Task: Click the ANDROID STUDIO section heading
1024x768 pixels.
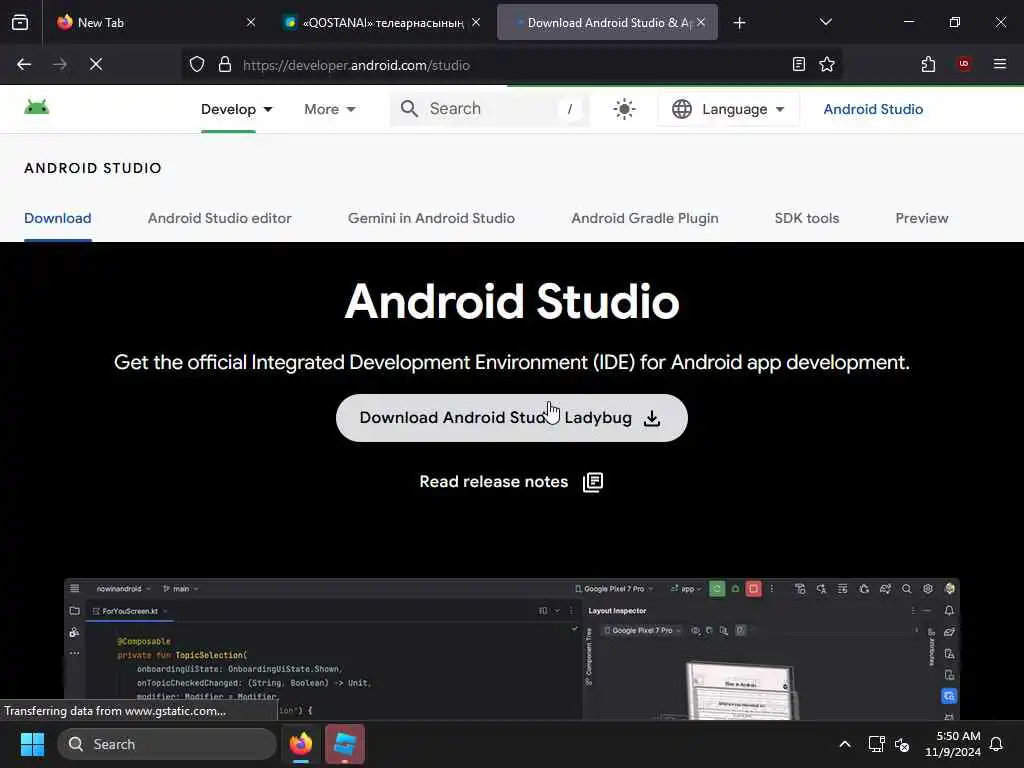Action: [x=93, y=168]
